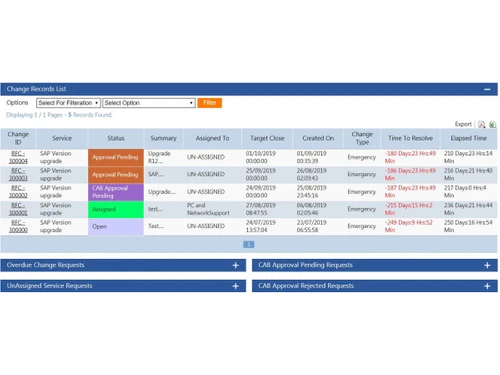
Task: Sort by Change ID column header
Action: [18, 138]
